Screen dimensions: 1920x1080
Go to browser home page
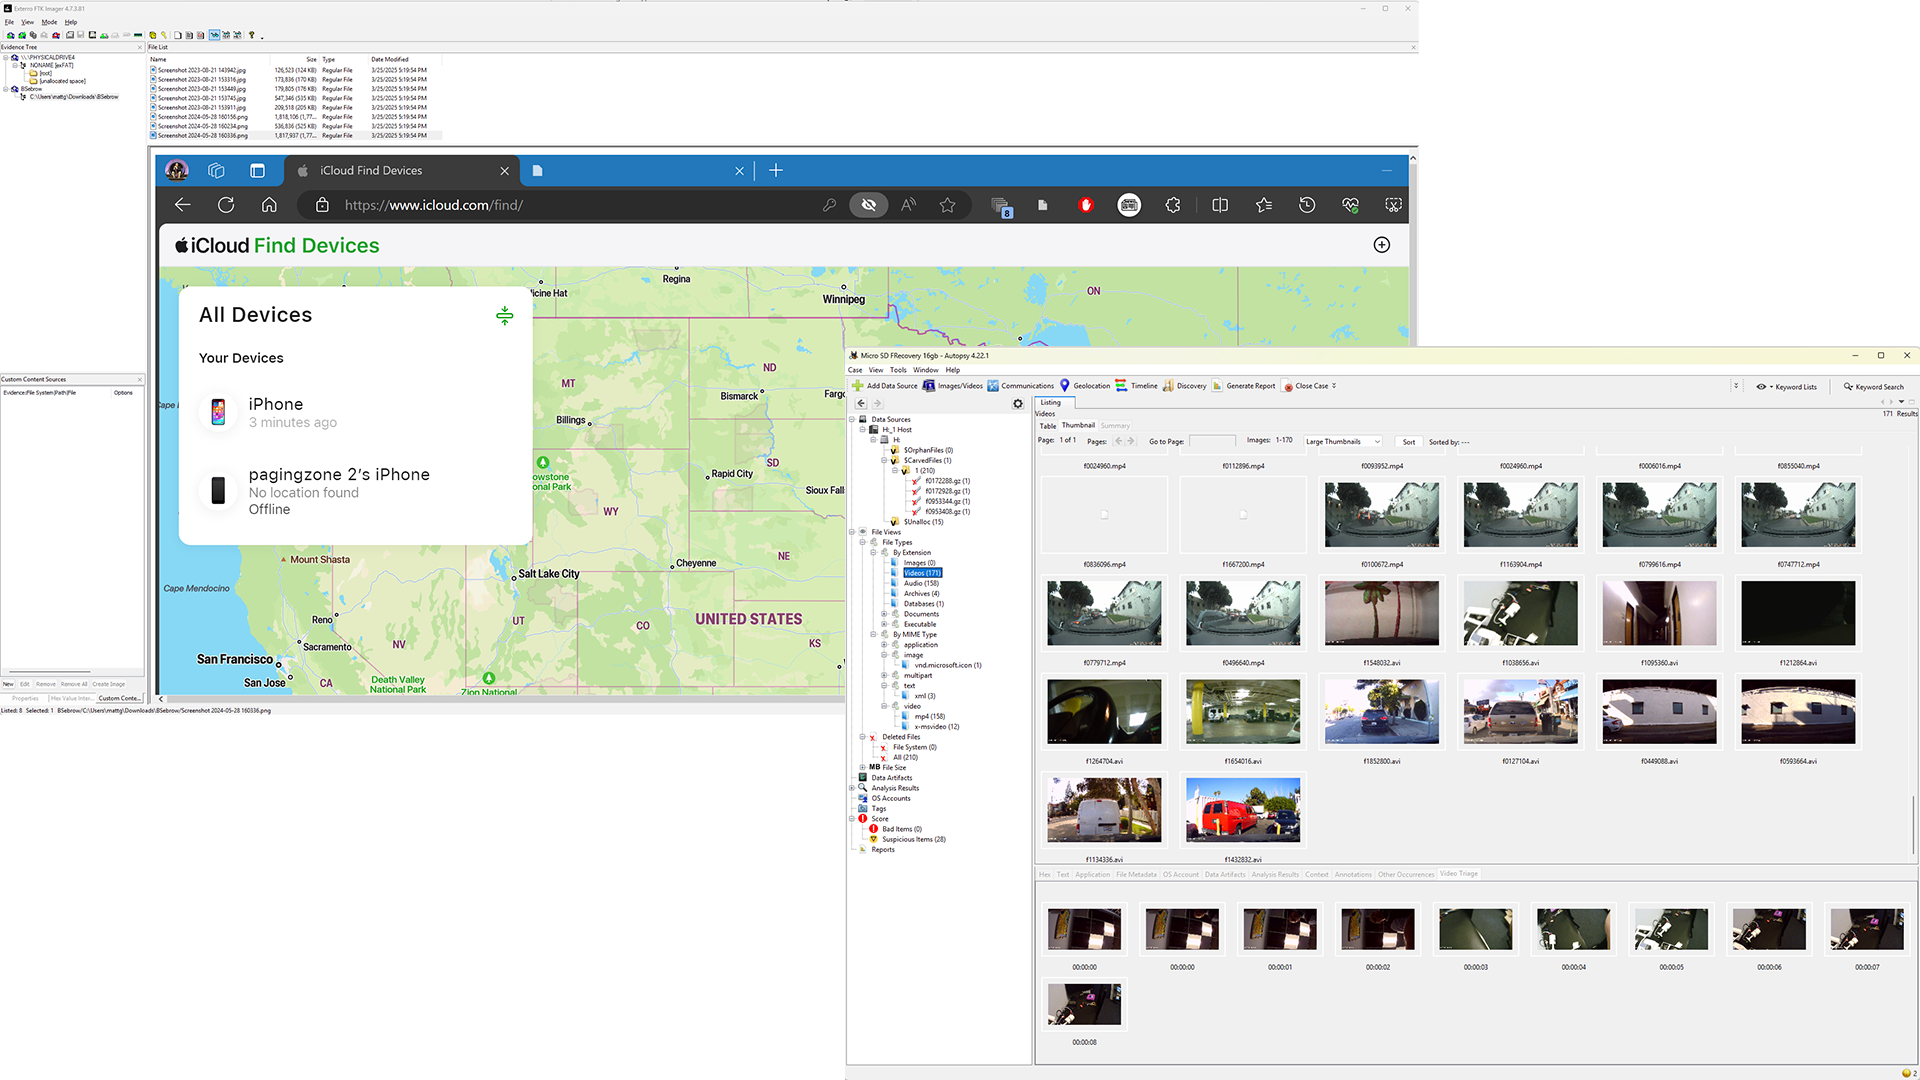click(x=269, y=205)
